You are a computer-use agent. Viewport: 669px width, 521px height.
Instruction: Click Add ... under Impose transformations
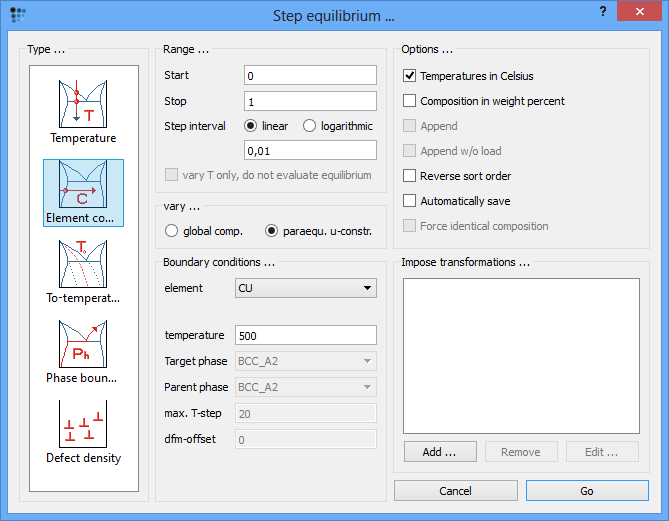[439, 452]
